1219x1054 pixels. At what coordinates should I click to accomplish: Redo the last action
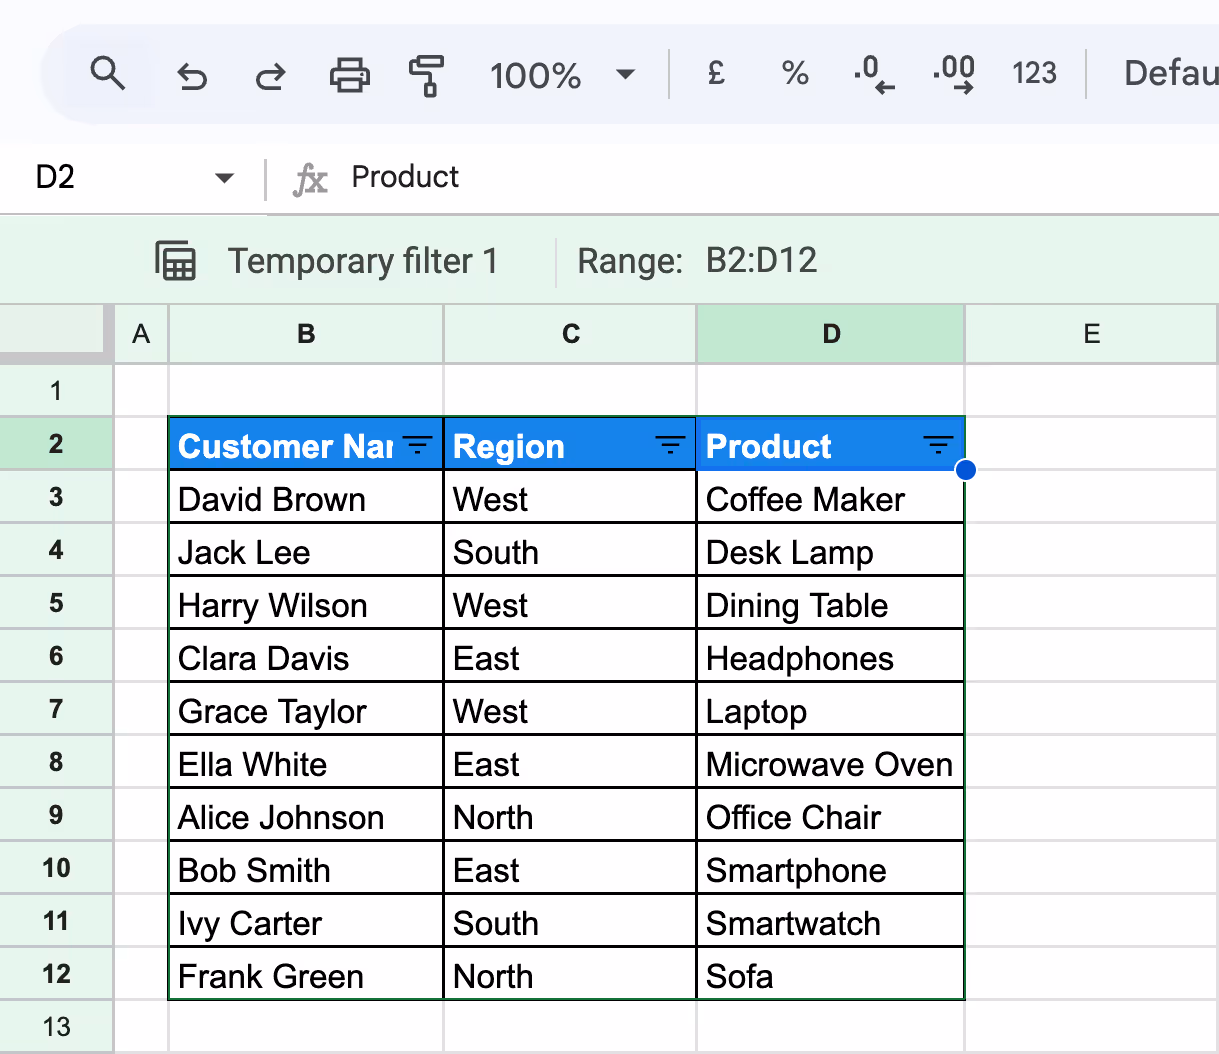(x=269, y=73)
